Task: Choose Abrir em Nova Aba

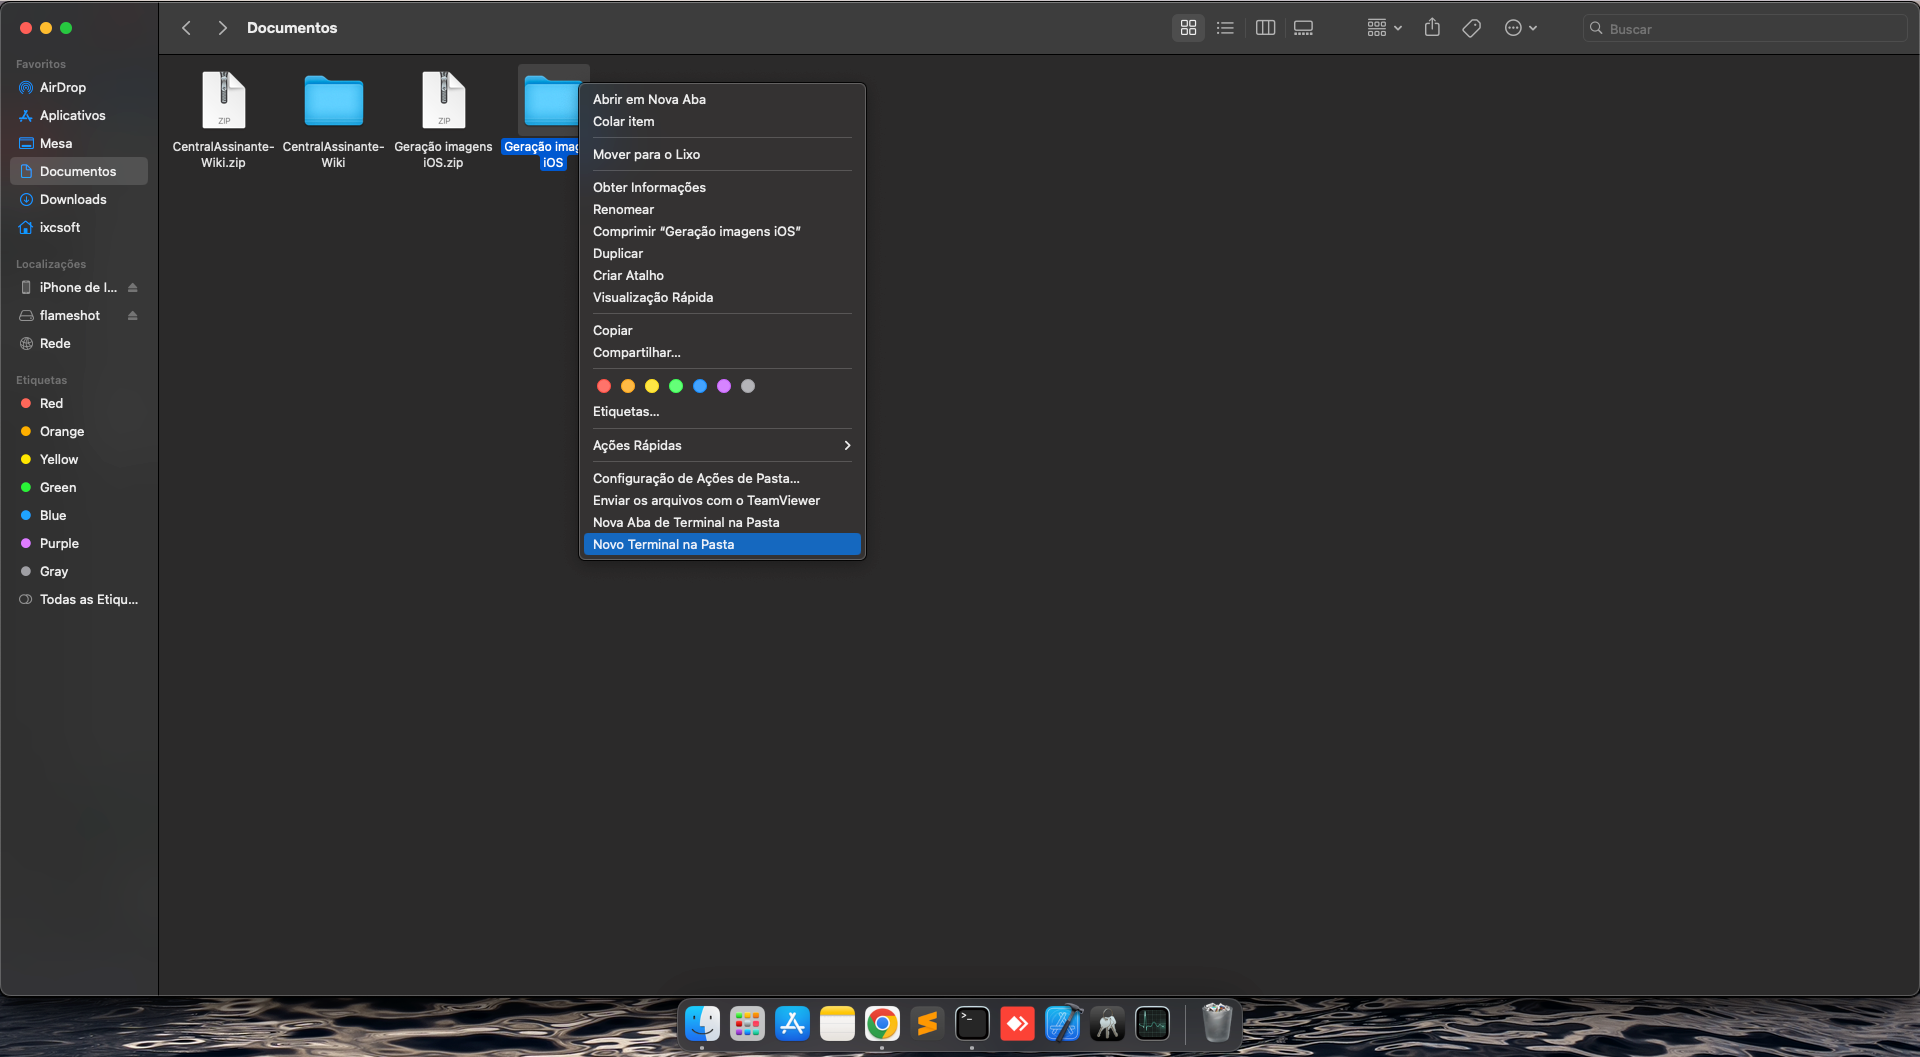Action: [x=721, y=100]
